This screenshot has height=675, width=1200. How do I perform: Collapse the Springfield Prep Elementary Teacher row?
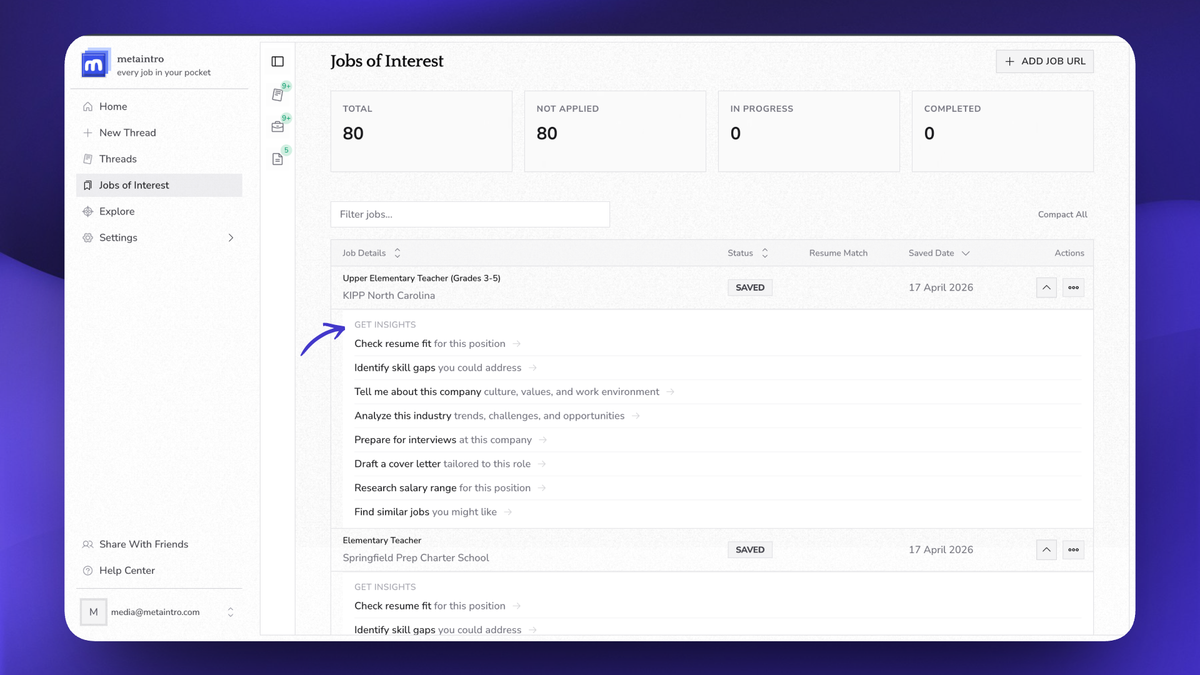pos(1046,550)
